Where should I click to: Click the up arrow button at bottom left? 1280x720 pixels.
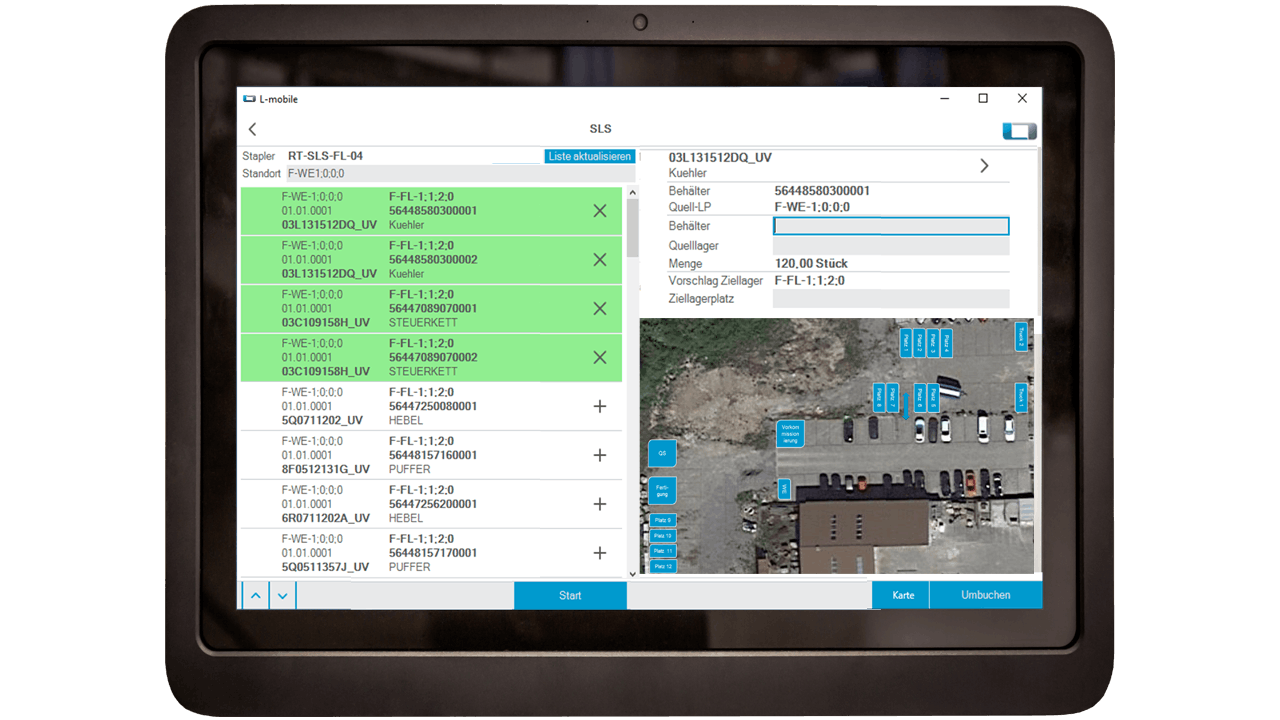point(256,595)
